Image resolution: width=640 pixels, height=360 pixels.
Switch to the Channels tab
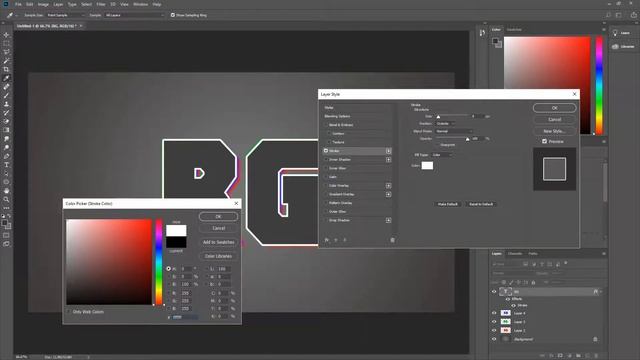515,254
